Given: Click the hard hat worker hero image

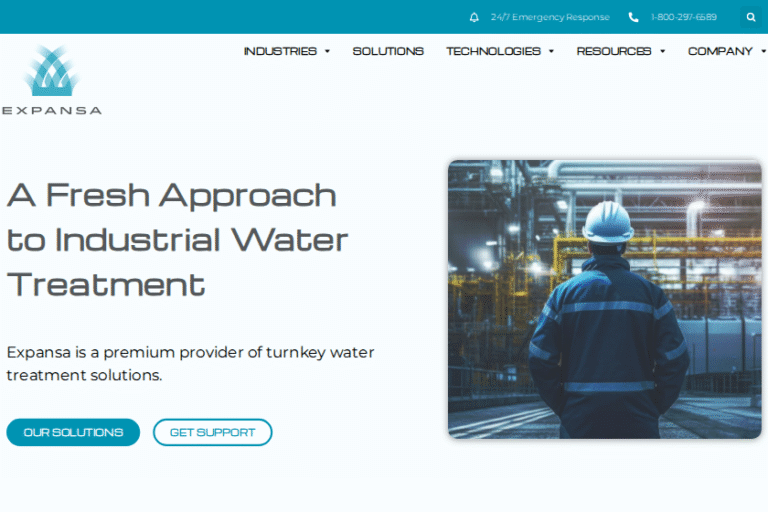Looking at the screenshot, I should coord(604,299).
